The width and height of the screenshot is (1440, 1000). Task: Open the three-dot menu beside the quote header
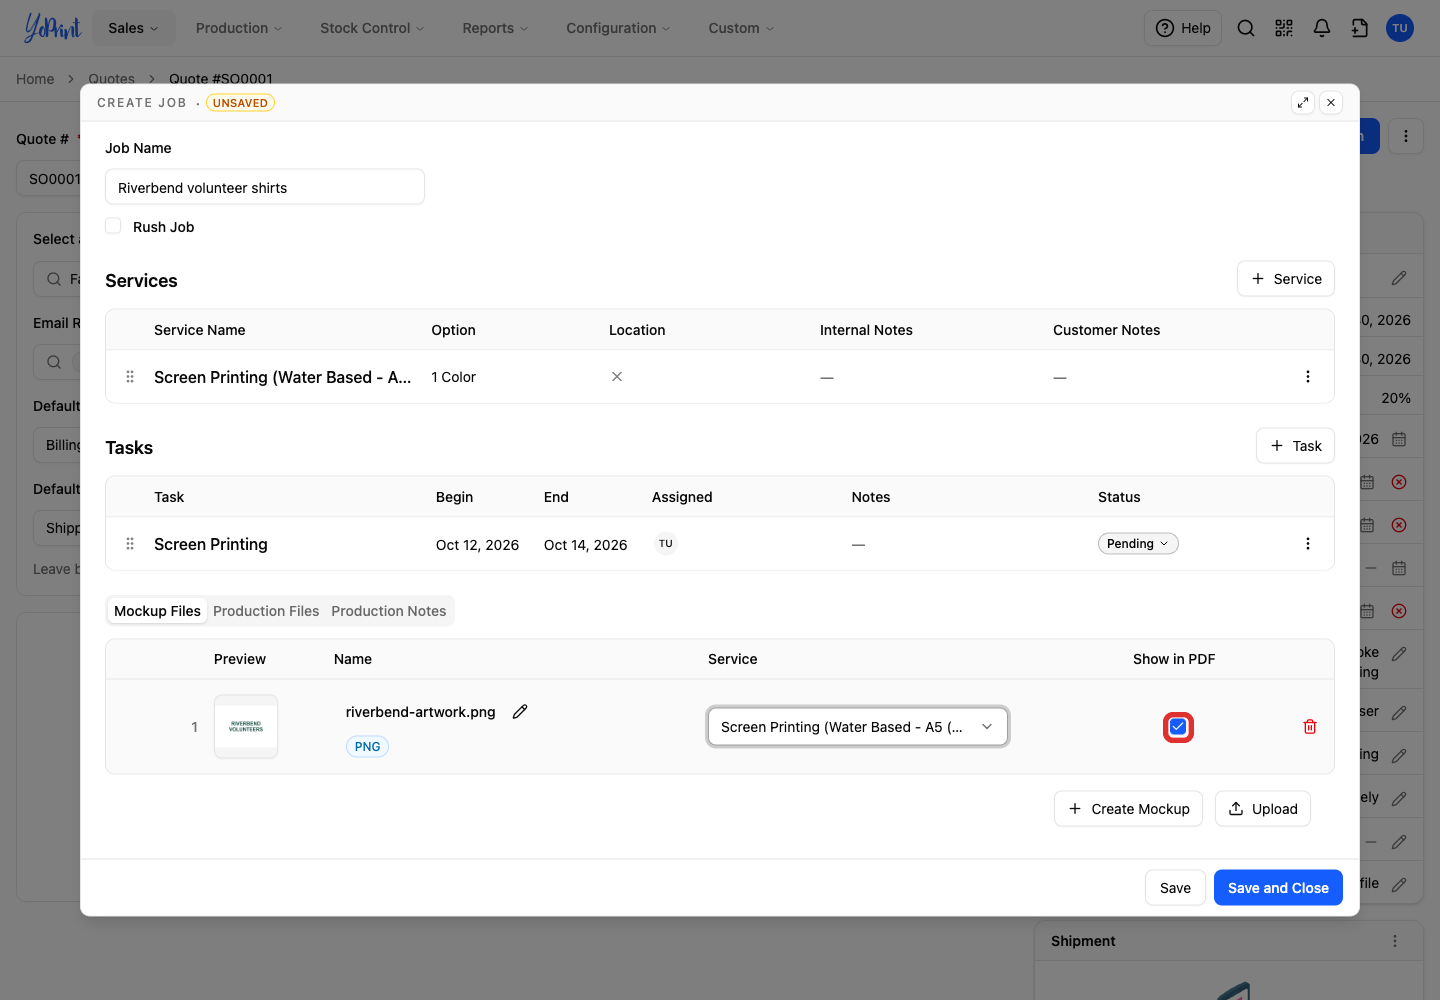1406,136
